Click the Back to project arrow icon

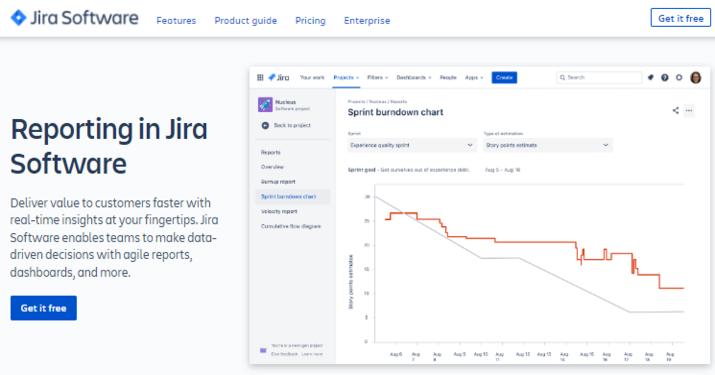pos(265,125)
